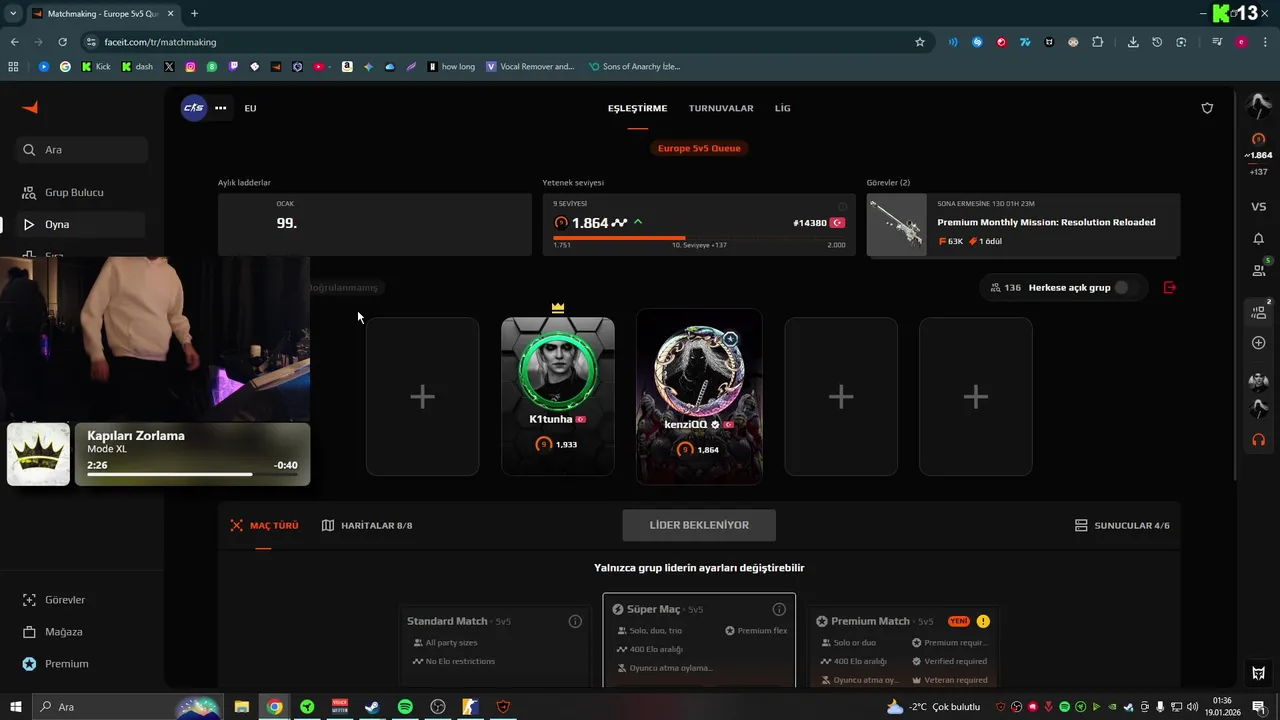Open the VS icon in the right sidebar
This screenshot has width=1280, height=720.
[1259, 207]
